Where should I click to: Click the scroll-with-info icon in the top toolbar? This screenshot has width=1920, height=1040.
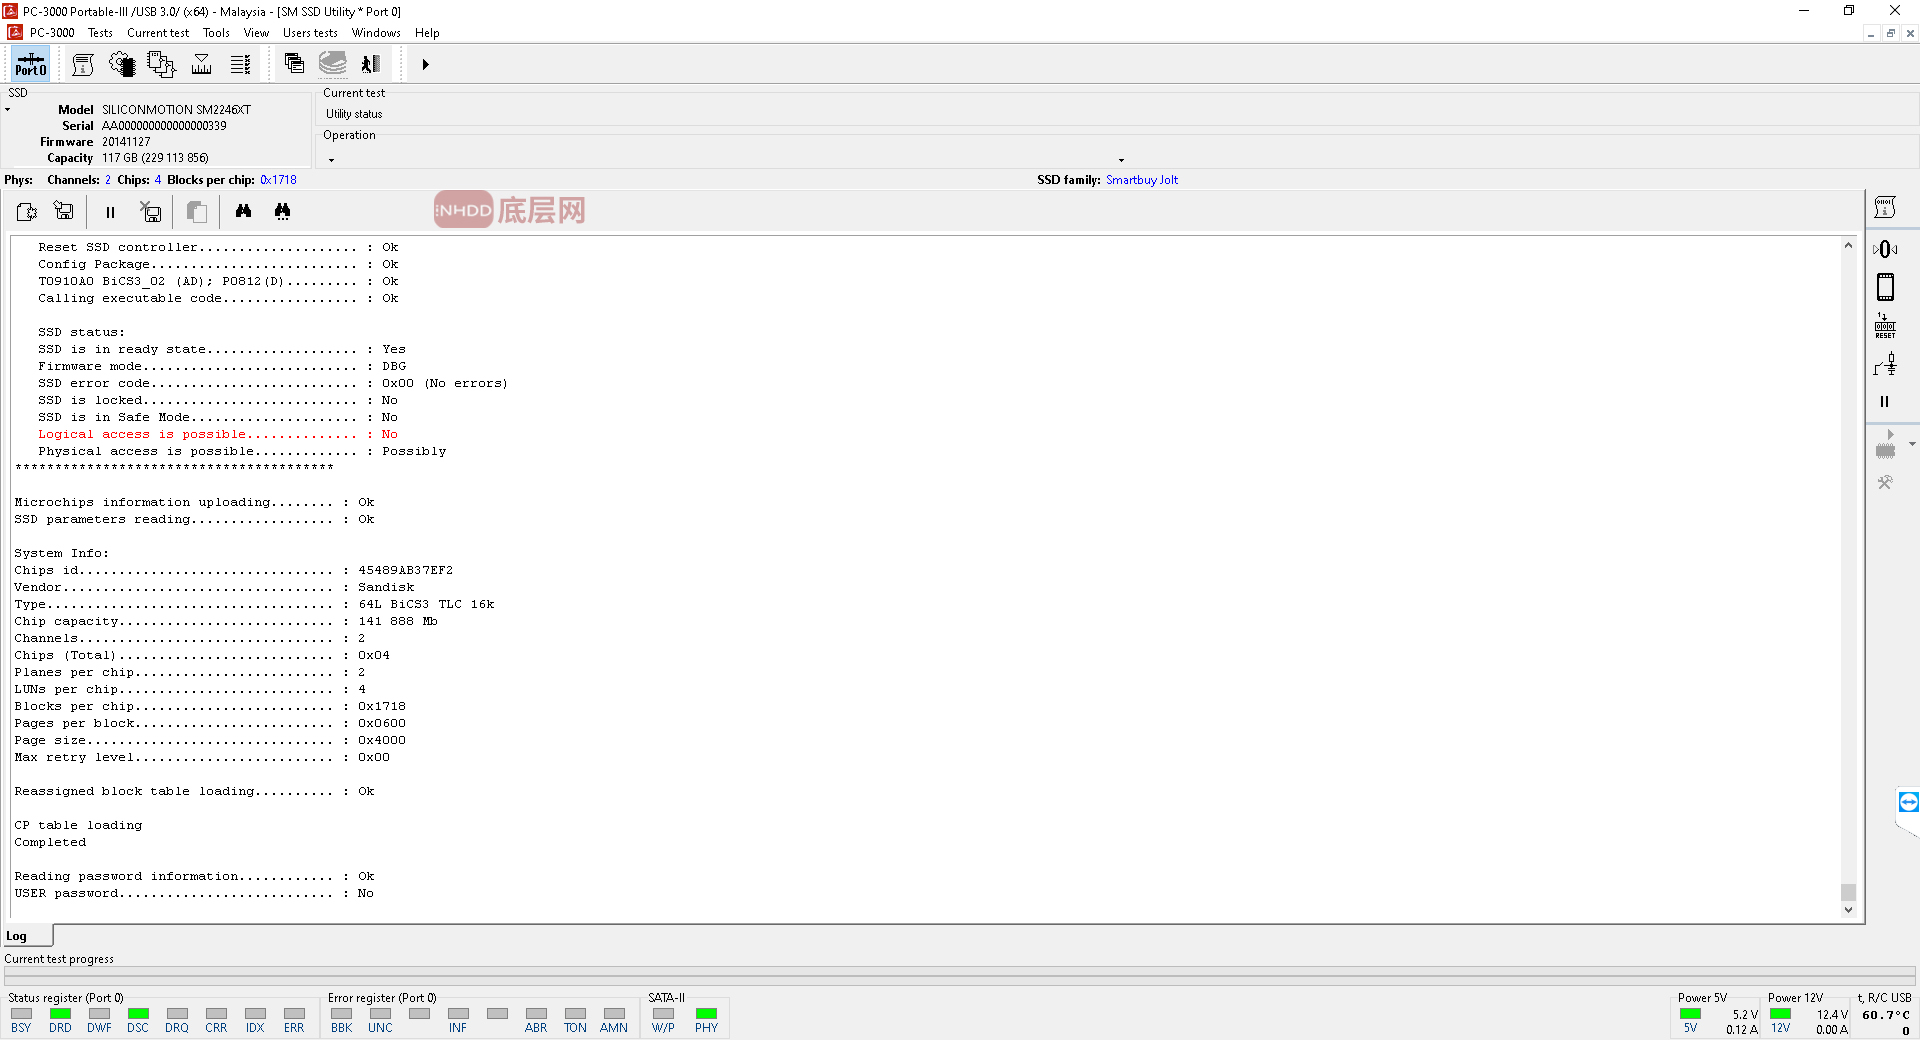[x=83, y=65]
